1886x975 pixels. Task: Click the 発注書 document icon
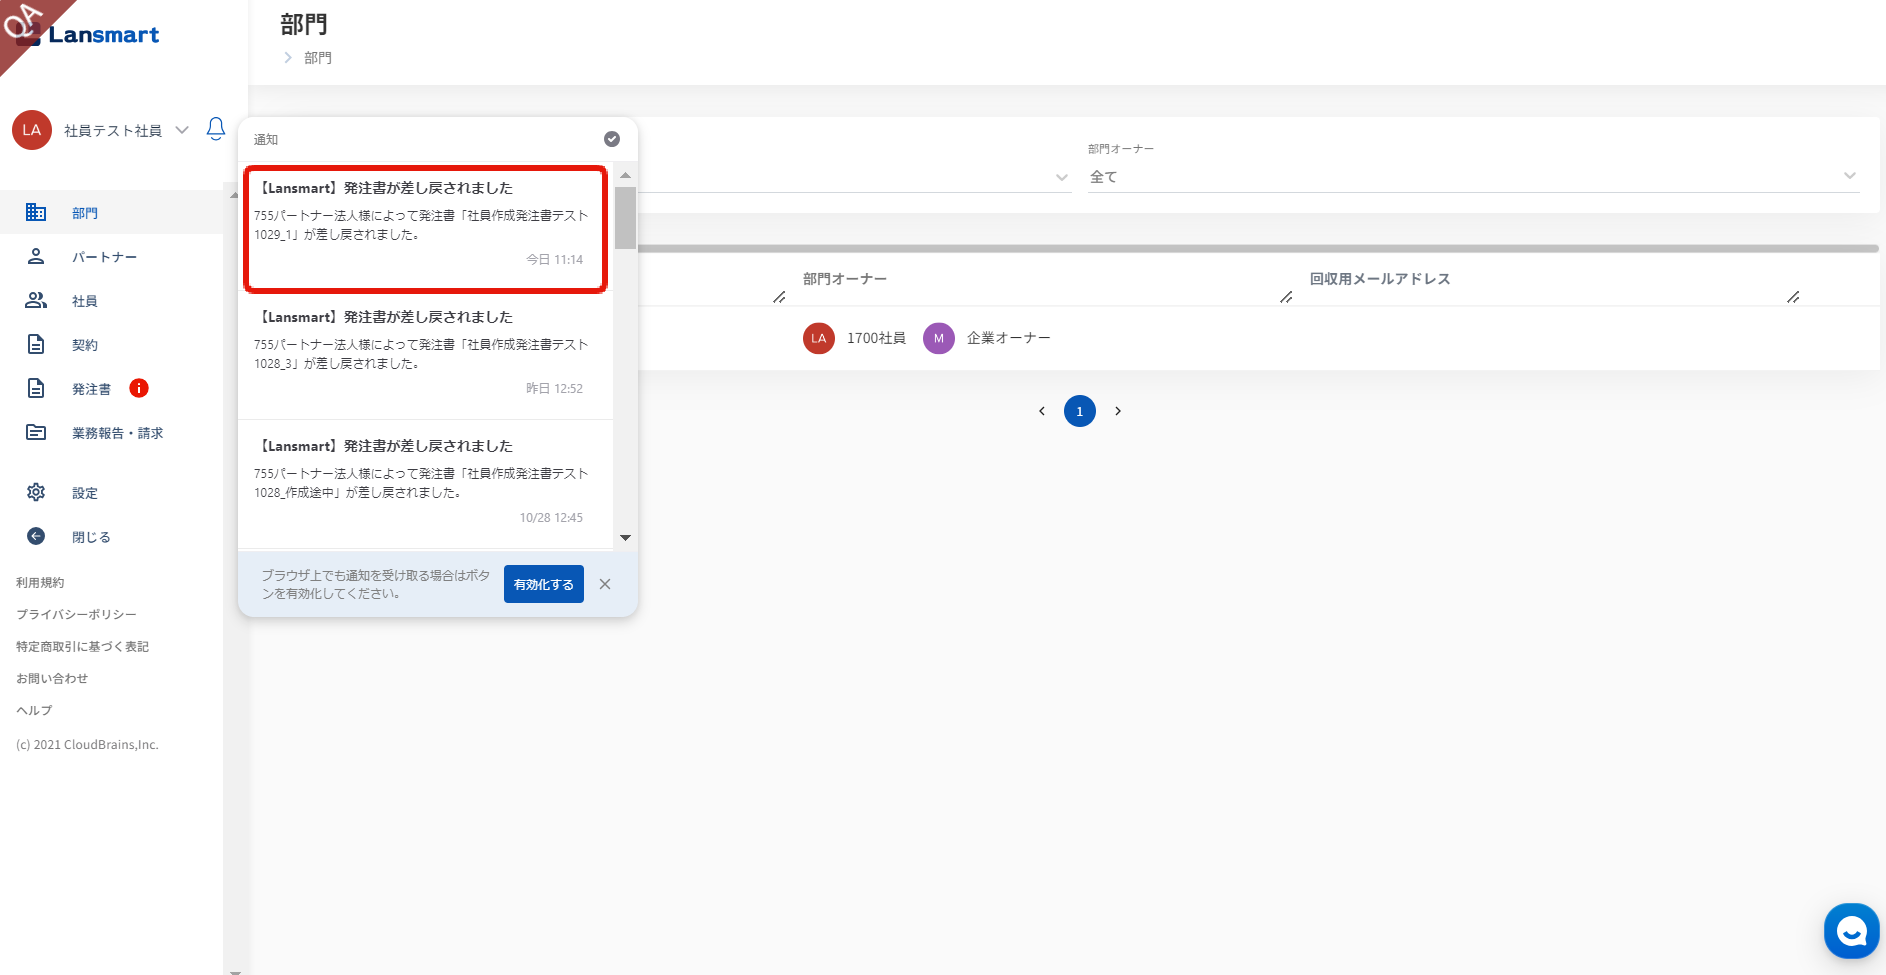tap(36, 388)
